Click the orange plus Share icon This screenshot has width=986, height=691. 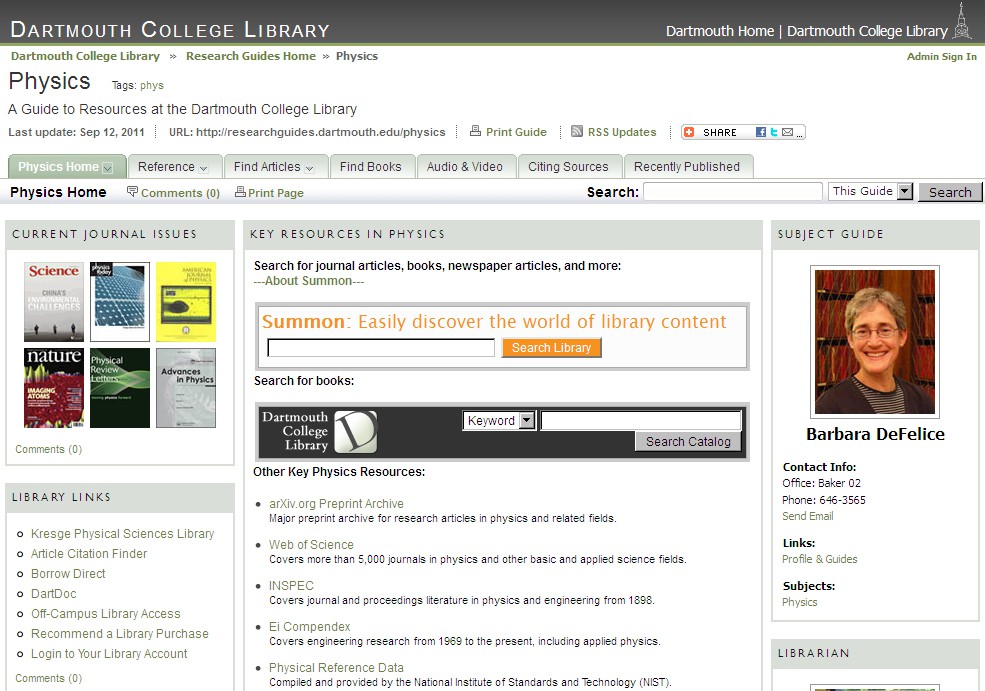[x=689, y=132]
